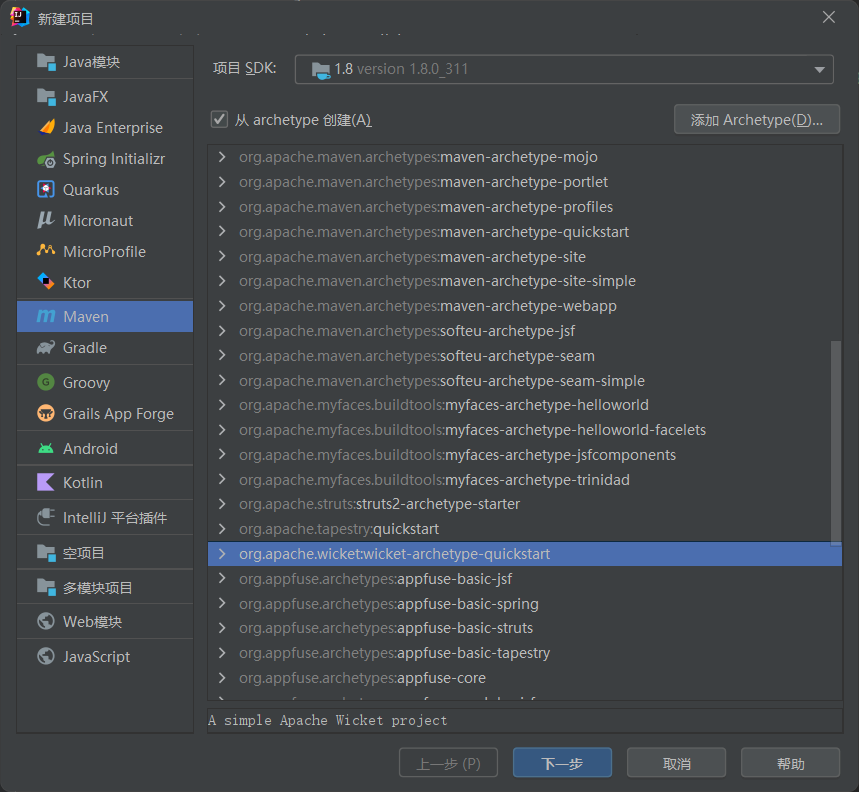This screenshot has width=859, height=792.
Task: Close the 新建项目 dialog
Action: [829, 18]
